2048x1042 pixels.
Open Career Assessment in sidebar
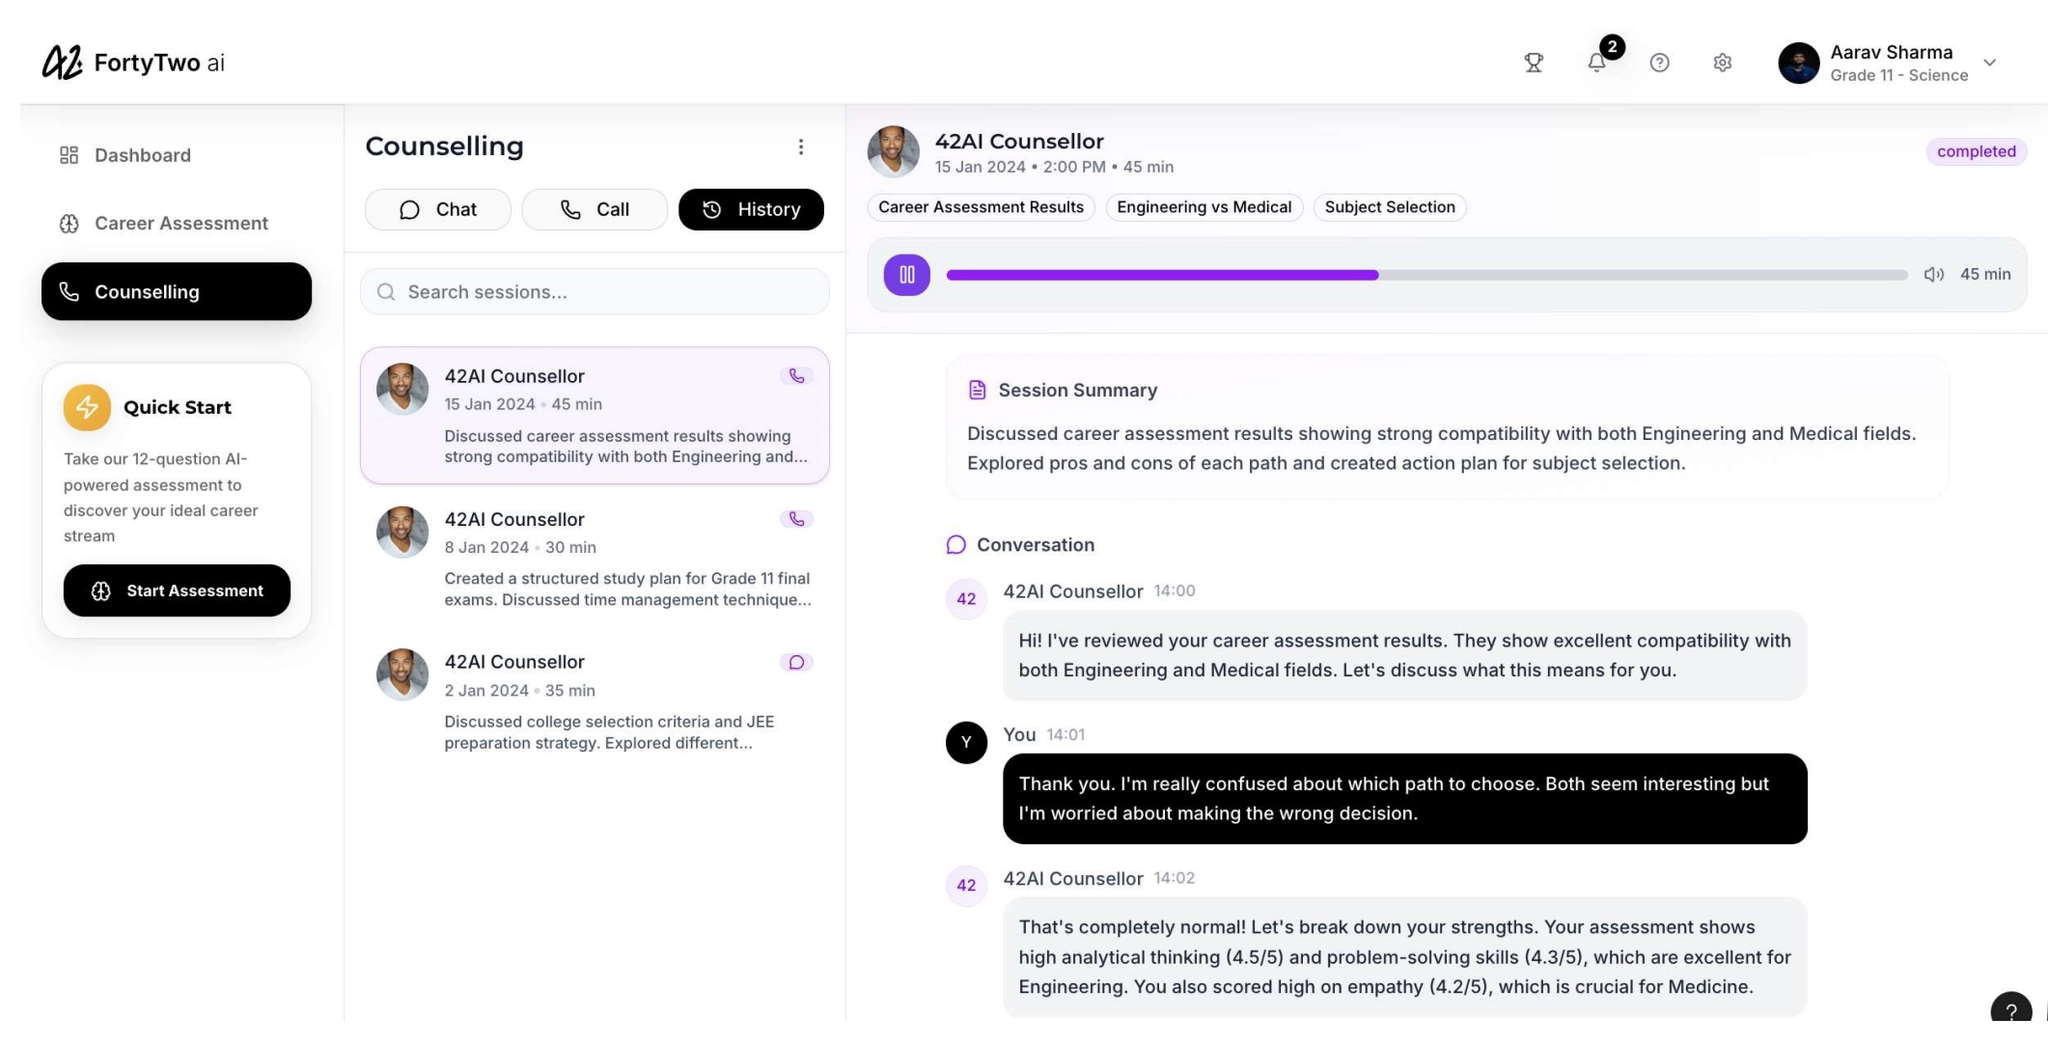(x=180, y=223)
